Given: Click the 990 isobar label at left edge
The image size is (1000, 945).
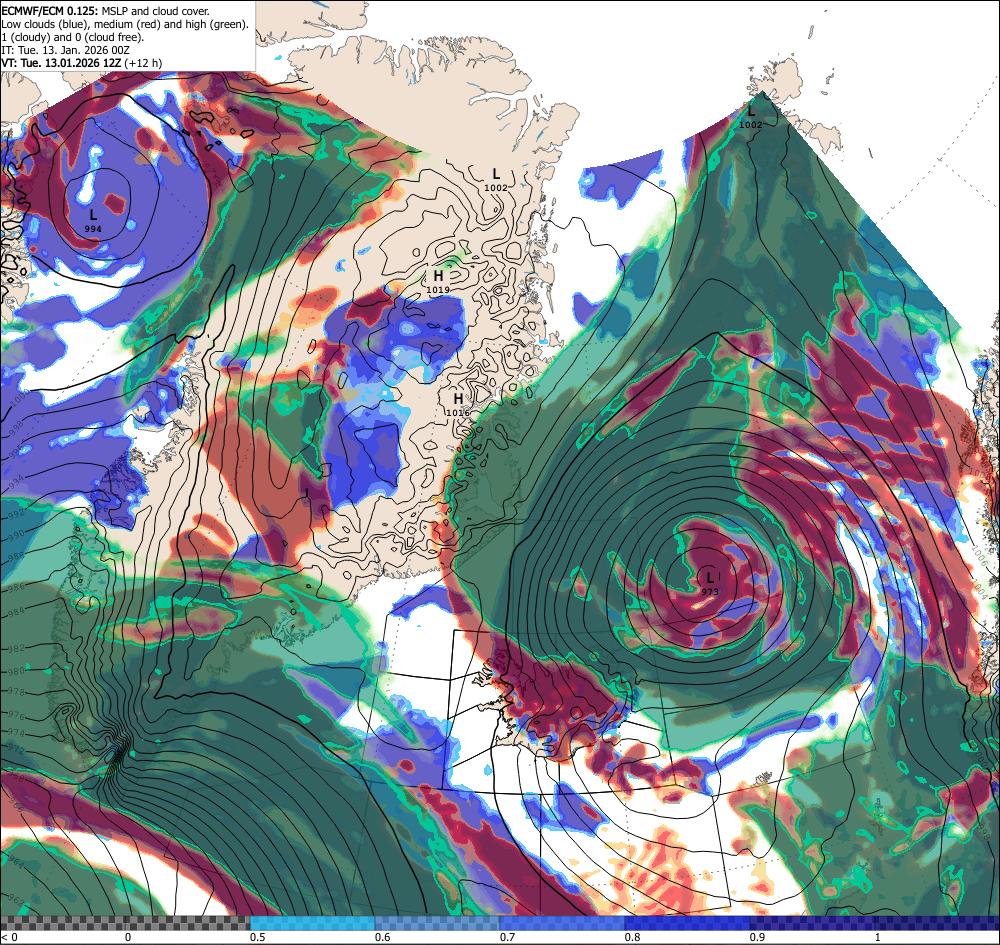Looking at the screenshot, I should click(x=15, y=534).
